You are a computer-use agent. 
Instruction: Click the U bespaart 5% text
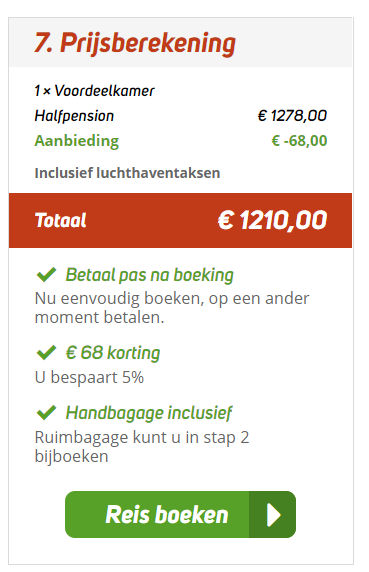[x=89, y=377]
